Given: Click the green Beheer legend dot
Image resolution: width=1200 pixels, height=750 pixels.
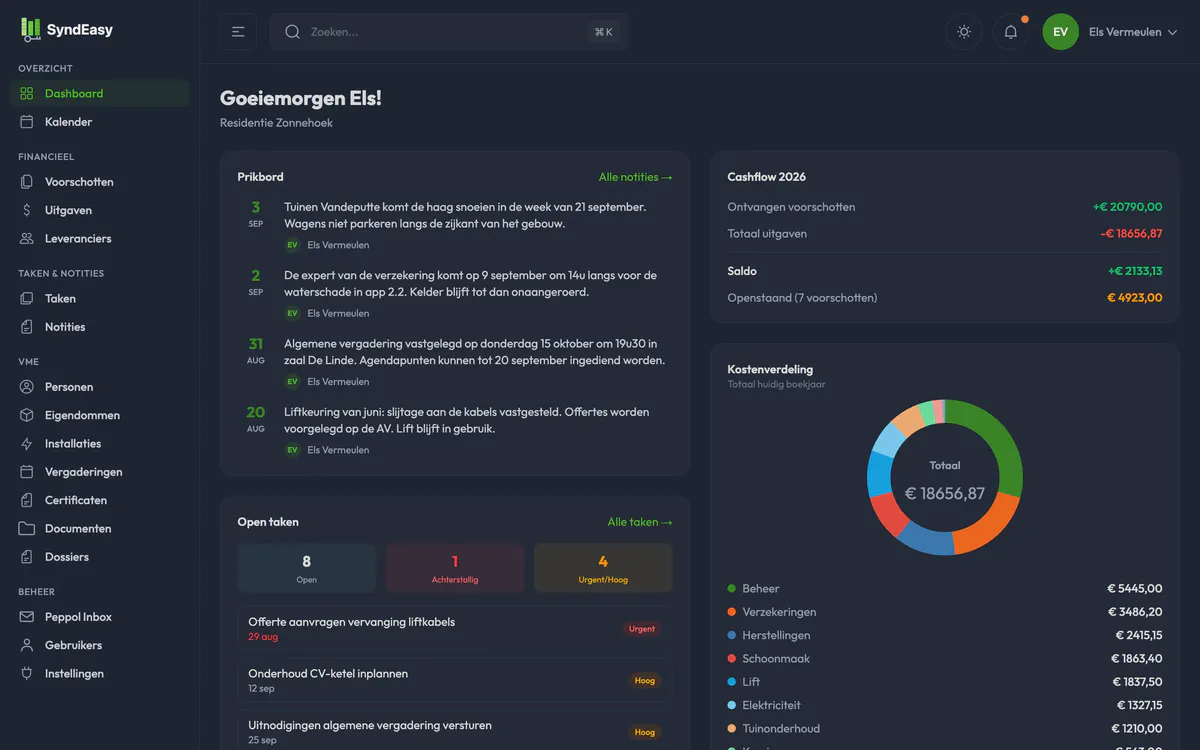Looking at the screenshot, I should coord(732,589).
